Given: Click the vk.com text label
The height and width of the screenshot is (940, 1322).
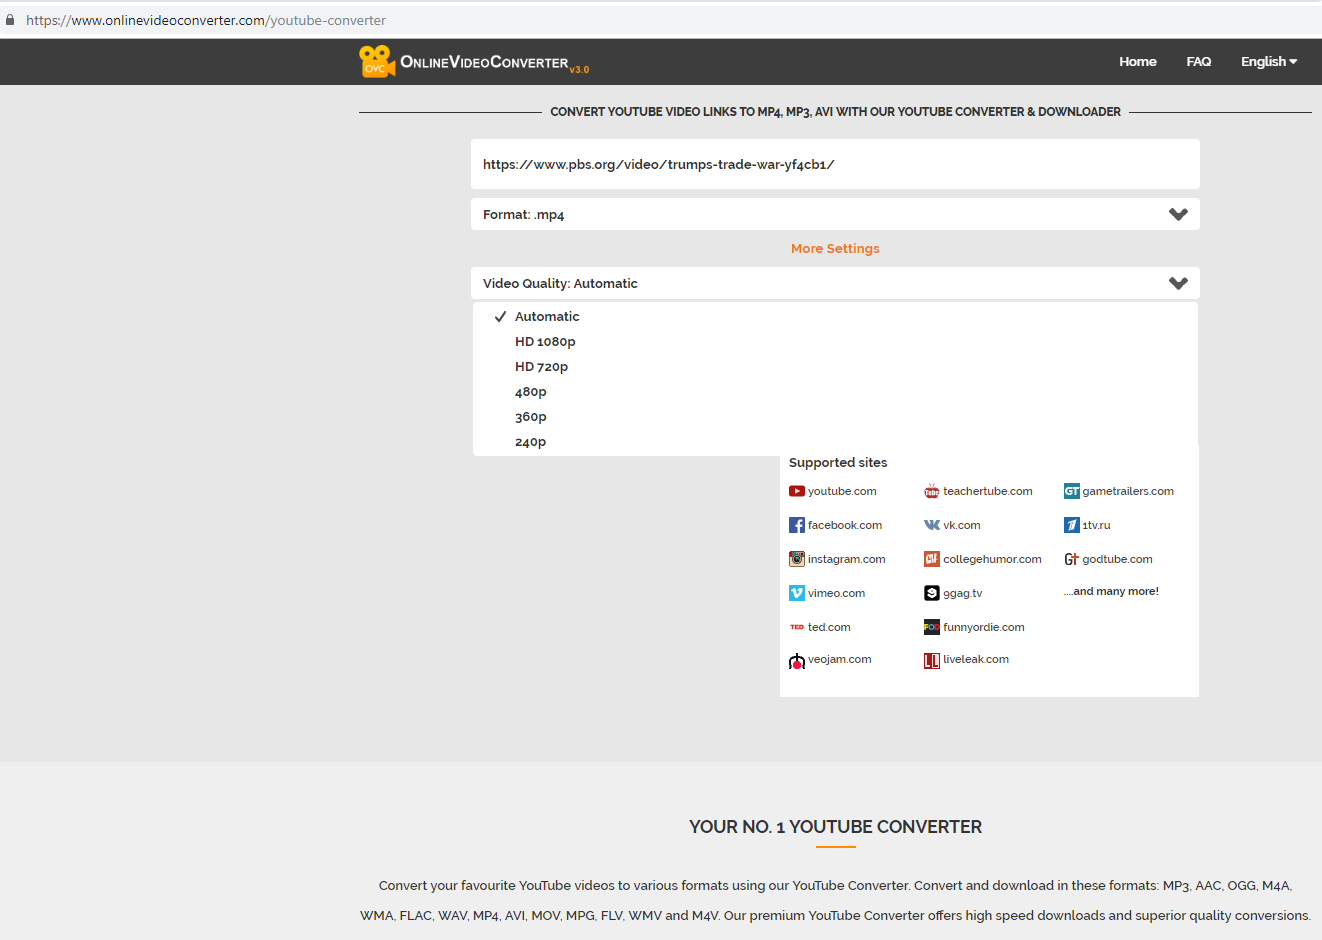Looking at the screenshot, I should click(x=962, y=525).
